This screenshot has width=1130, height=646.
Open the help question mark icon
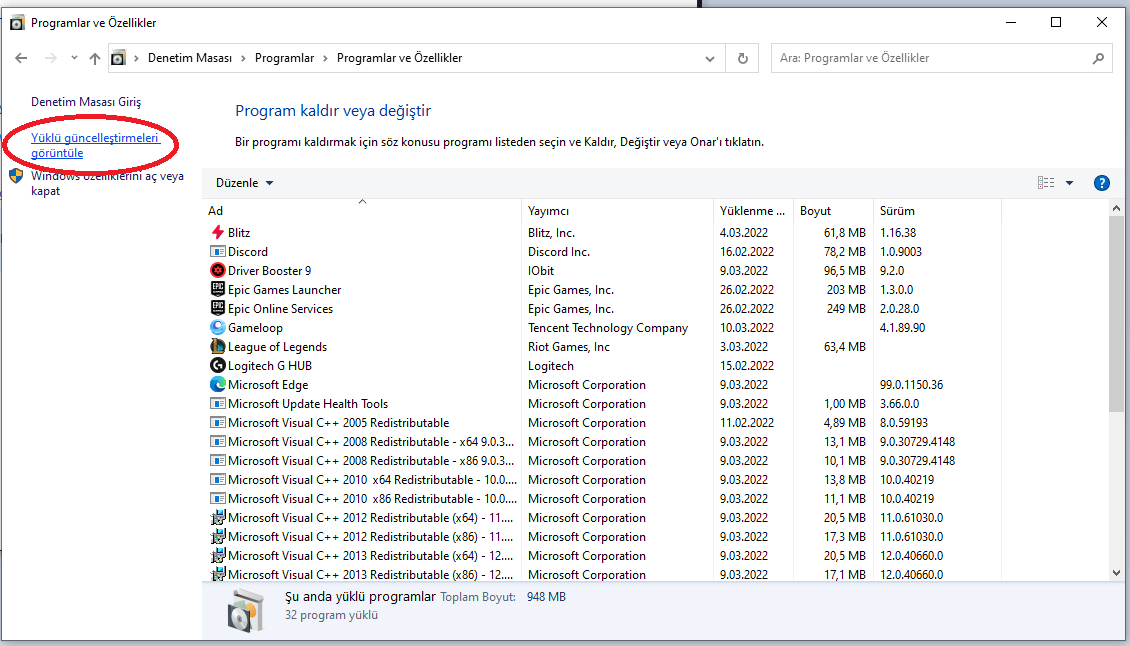(x=1101, y=183)
